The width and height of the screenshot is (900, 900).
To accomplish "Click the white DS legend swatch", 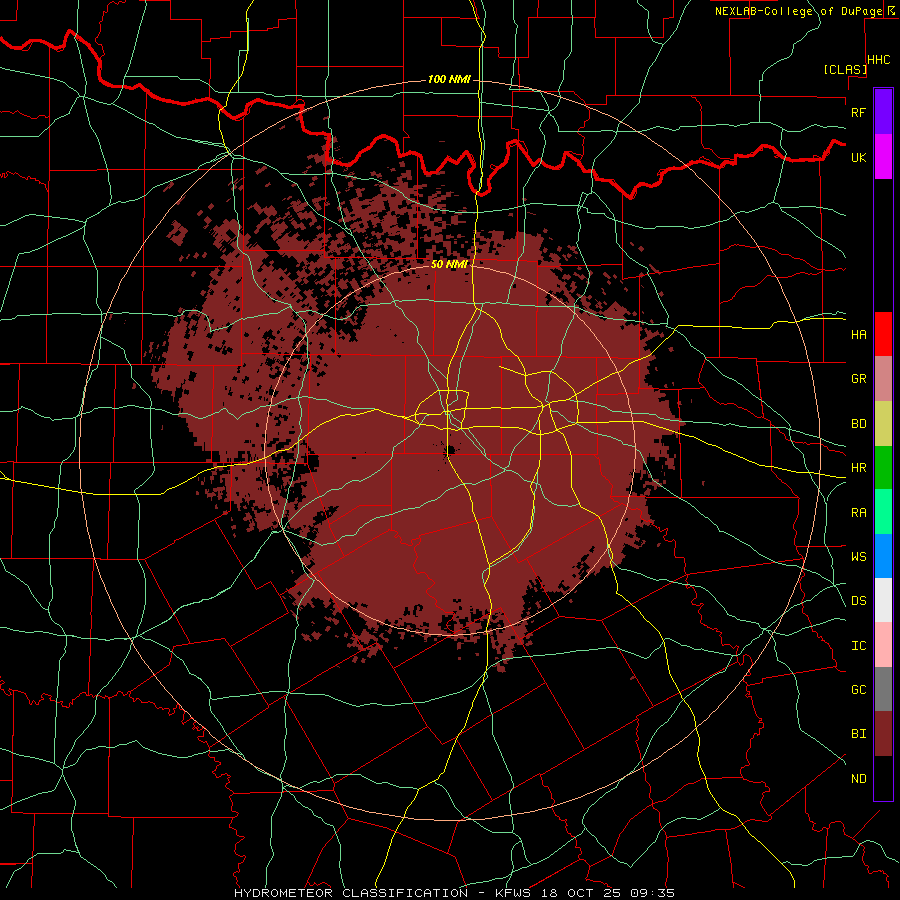I will pyautogui.click(x=883, y=600).
